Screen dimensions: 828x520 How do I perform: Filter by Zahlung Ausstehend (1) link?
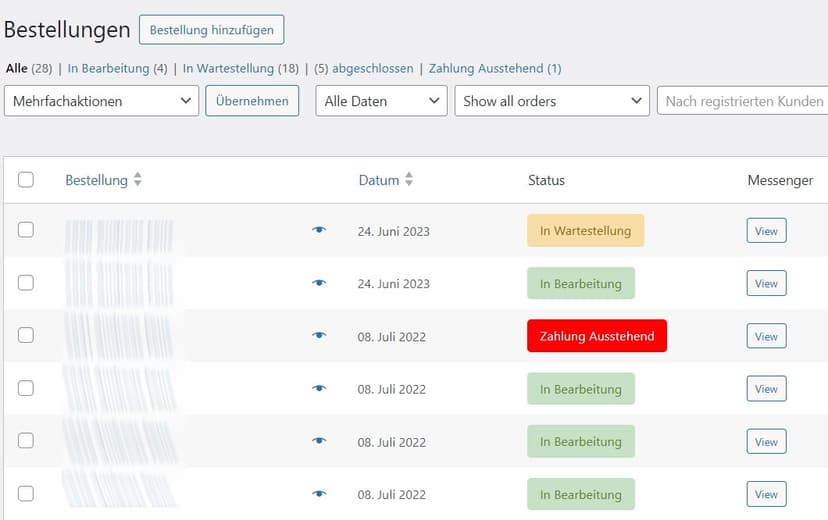495,69
